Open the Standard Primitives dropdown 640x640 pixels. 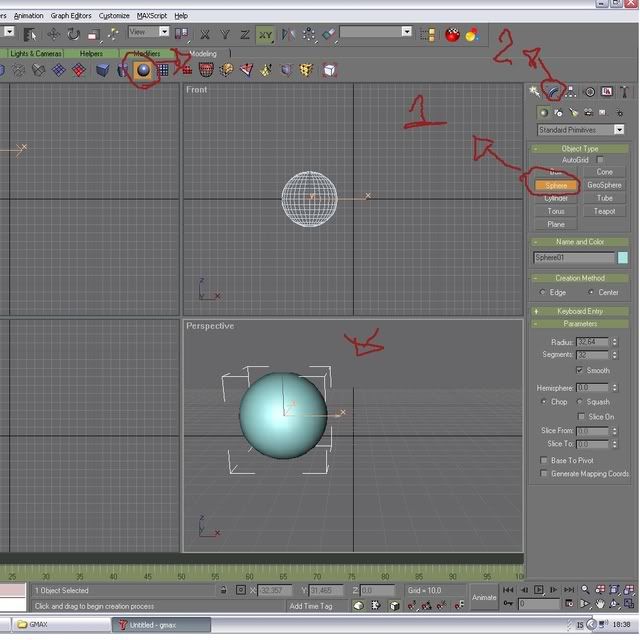pos(580,130)
